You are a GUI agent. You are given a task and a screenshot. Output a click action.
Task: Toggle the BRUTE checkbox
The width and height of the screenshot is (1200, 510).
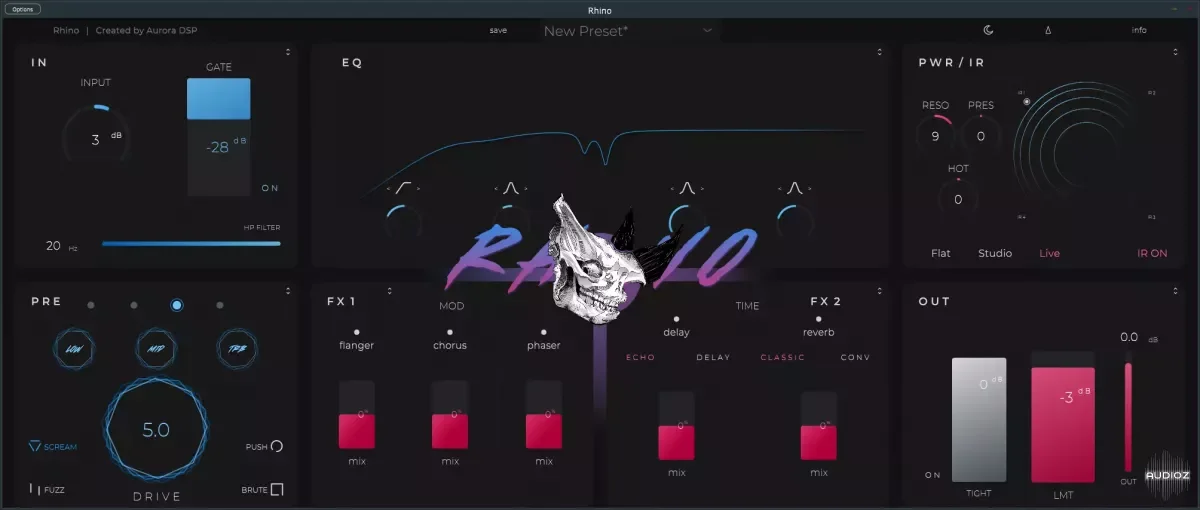263,490
